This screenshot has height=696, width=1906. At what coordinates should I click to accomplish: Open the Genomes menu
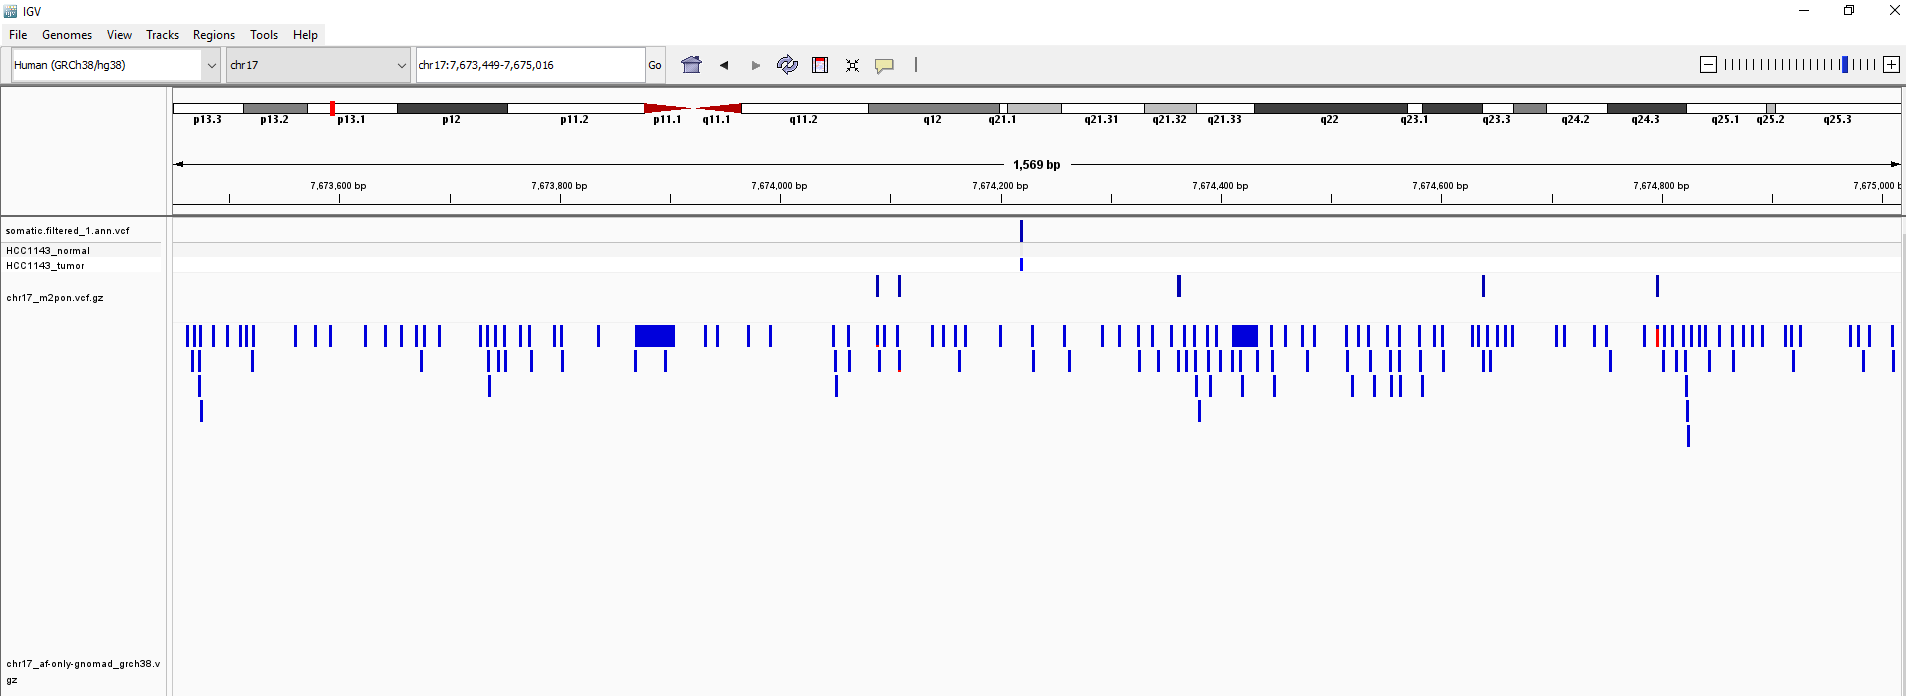67,35
